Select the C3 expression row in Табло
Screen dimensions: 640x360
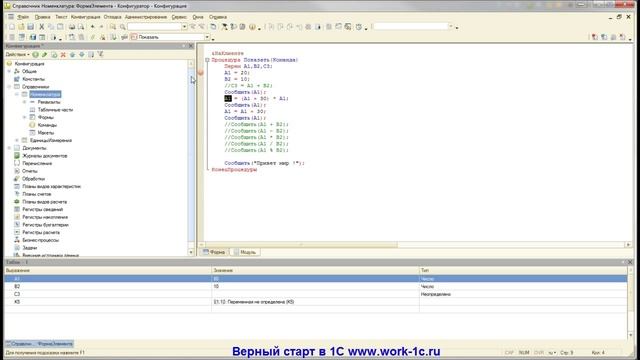[x=316, y=294]
